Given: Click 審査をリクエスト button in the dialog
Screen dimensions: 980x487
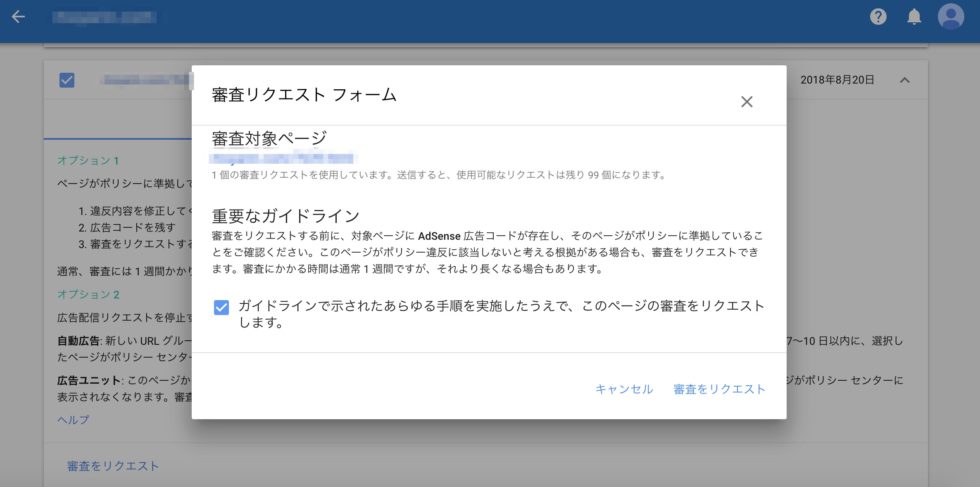Looking at the screenshot, I should (x=719, y=389).
